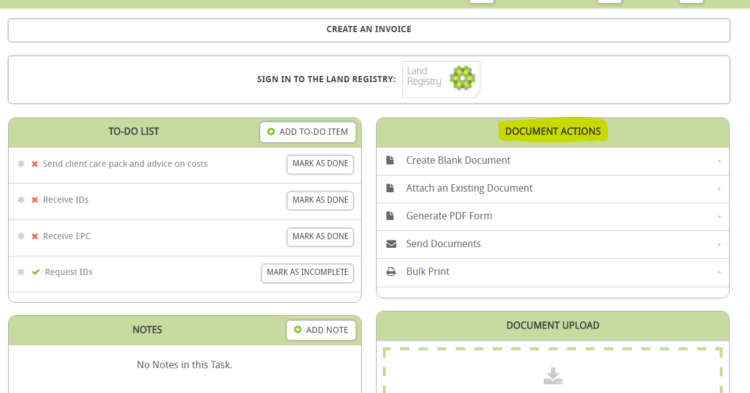Add a new to-do item
This screenshot has width=750, height=393.
tap(308, 132)
